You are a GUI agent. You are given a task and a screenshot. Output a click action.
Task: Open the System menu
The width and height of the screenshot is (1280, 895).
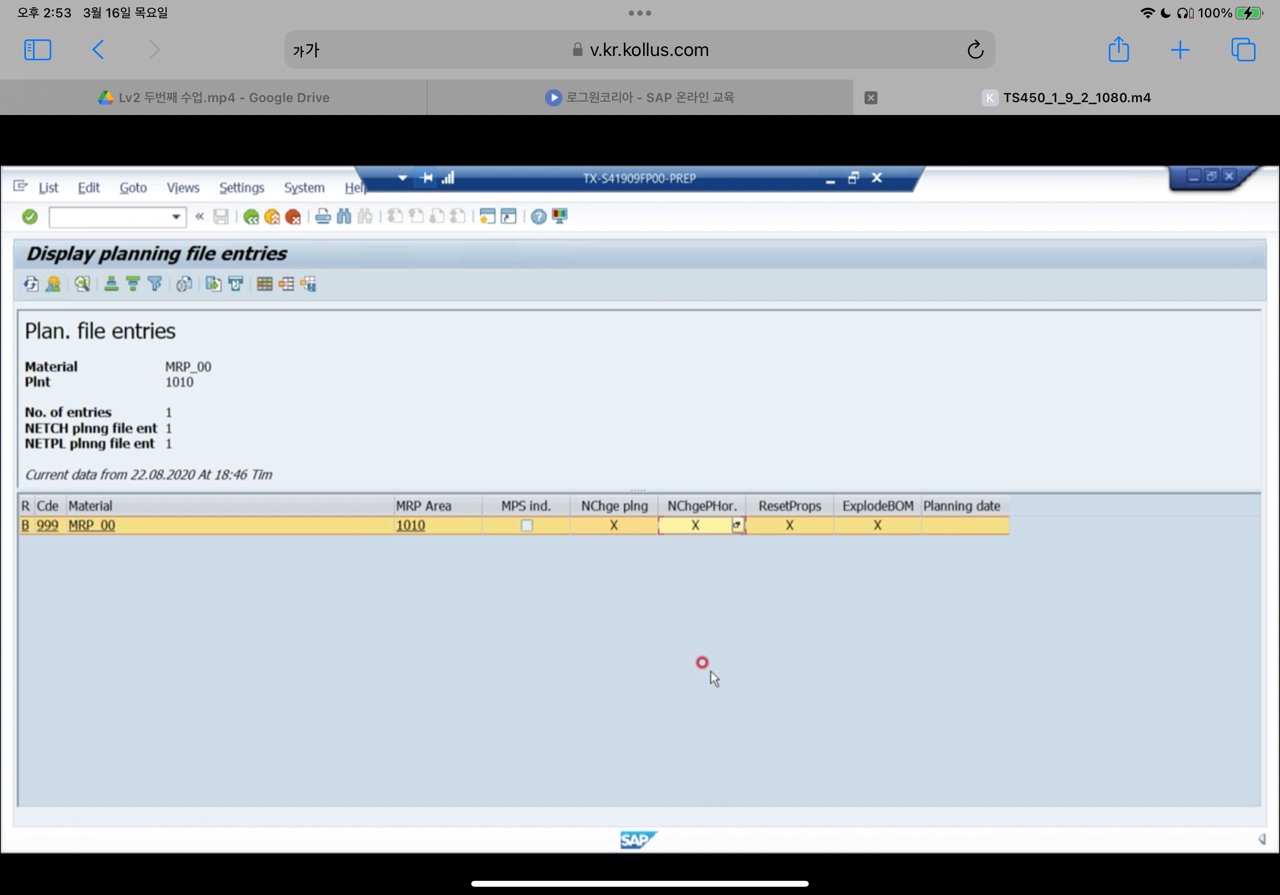point(304,187)
